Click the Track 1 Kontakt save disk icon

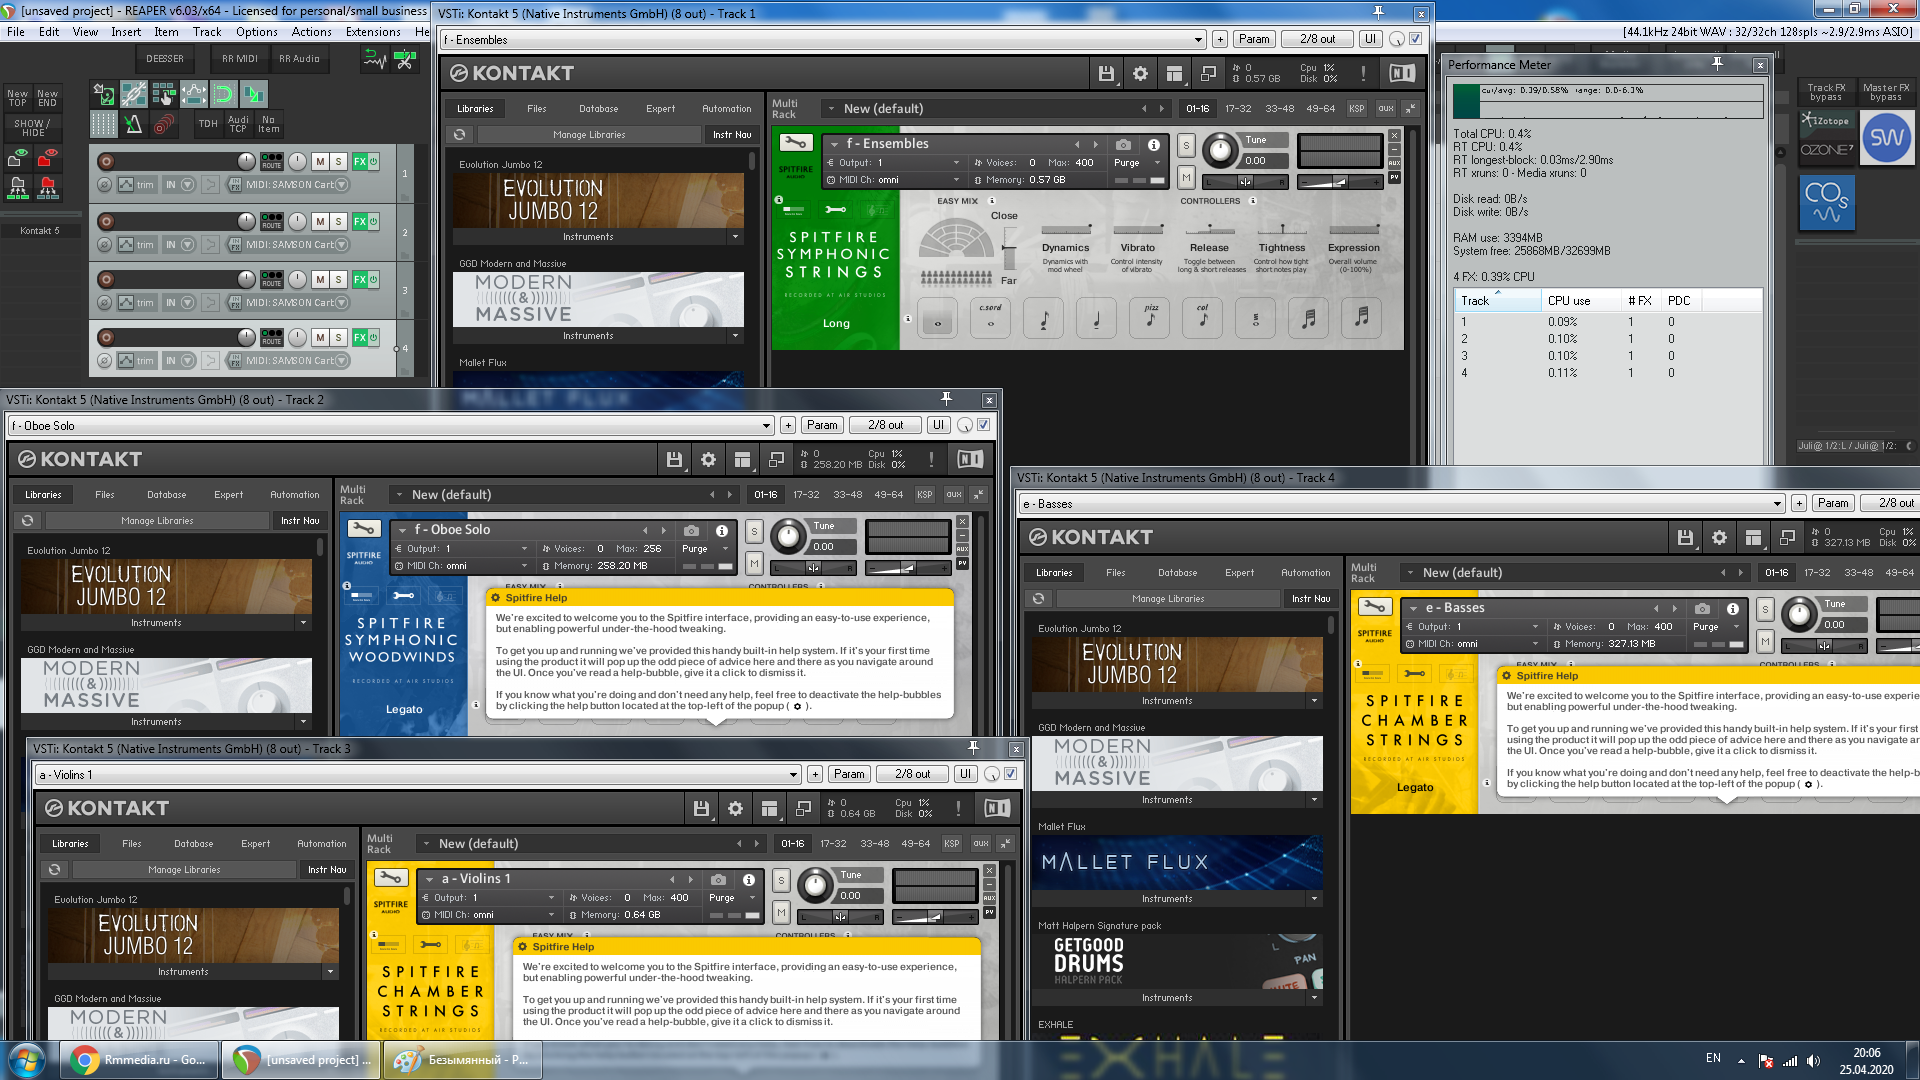1106,73
